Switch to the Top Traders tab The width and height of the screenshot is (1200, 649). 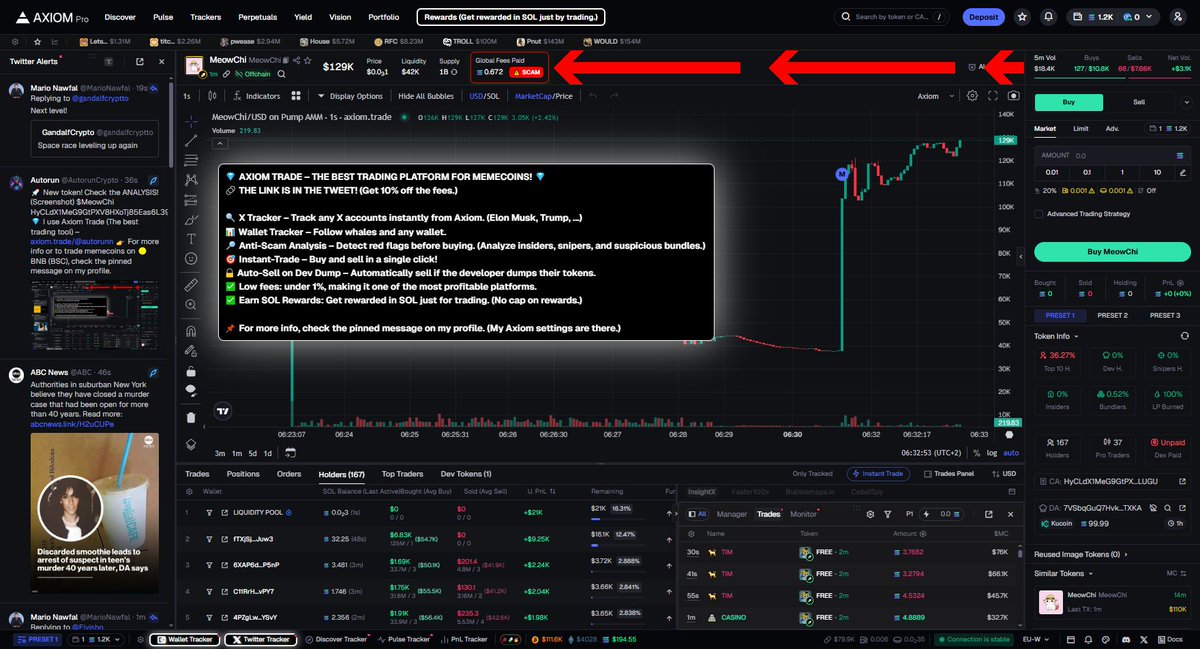point(402,474)
